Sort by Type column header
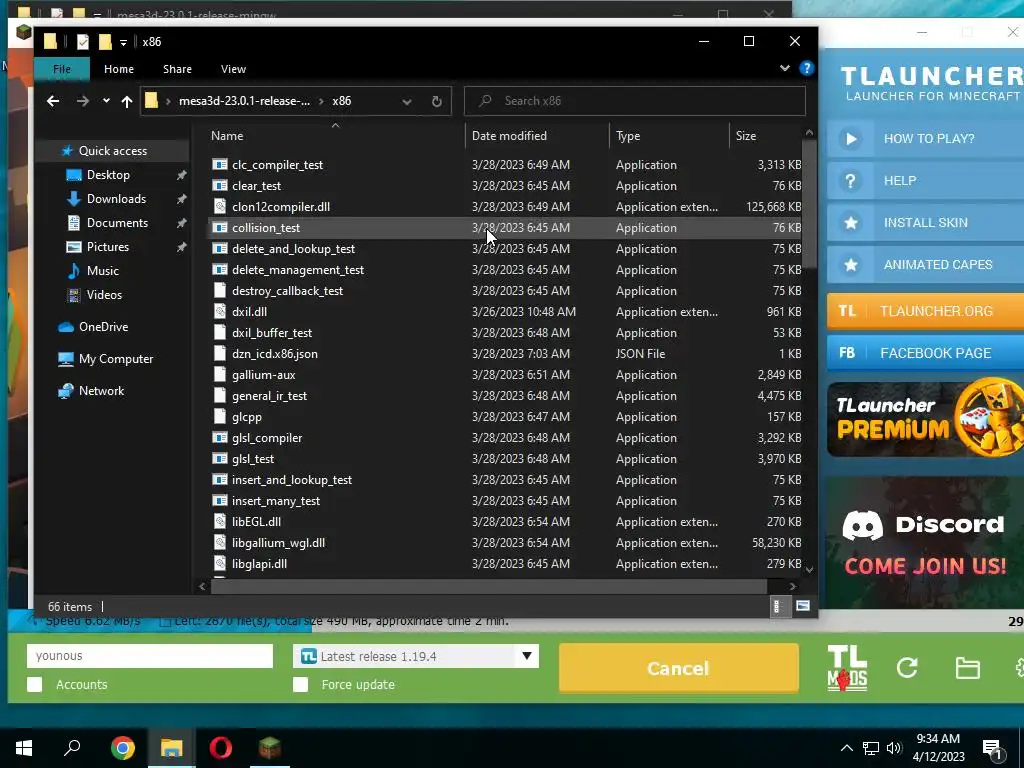Image resolution: width=1024 pixels, height=768 pixels. (x=669, y=136)
